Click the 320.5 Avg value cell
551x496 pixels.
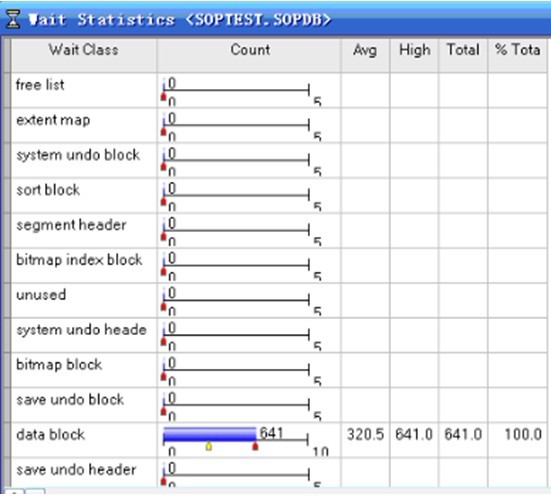tap(365, 434)
